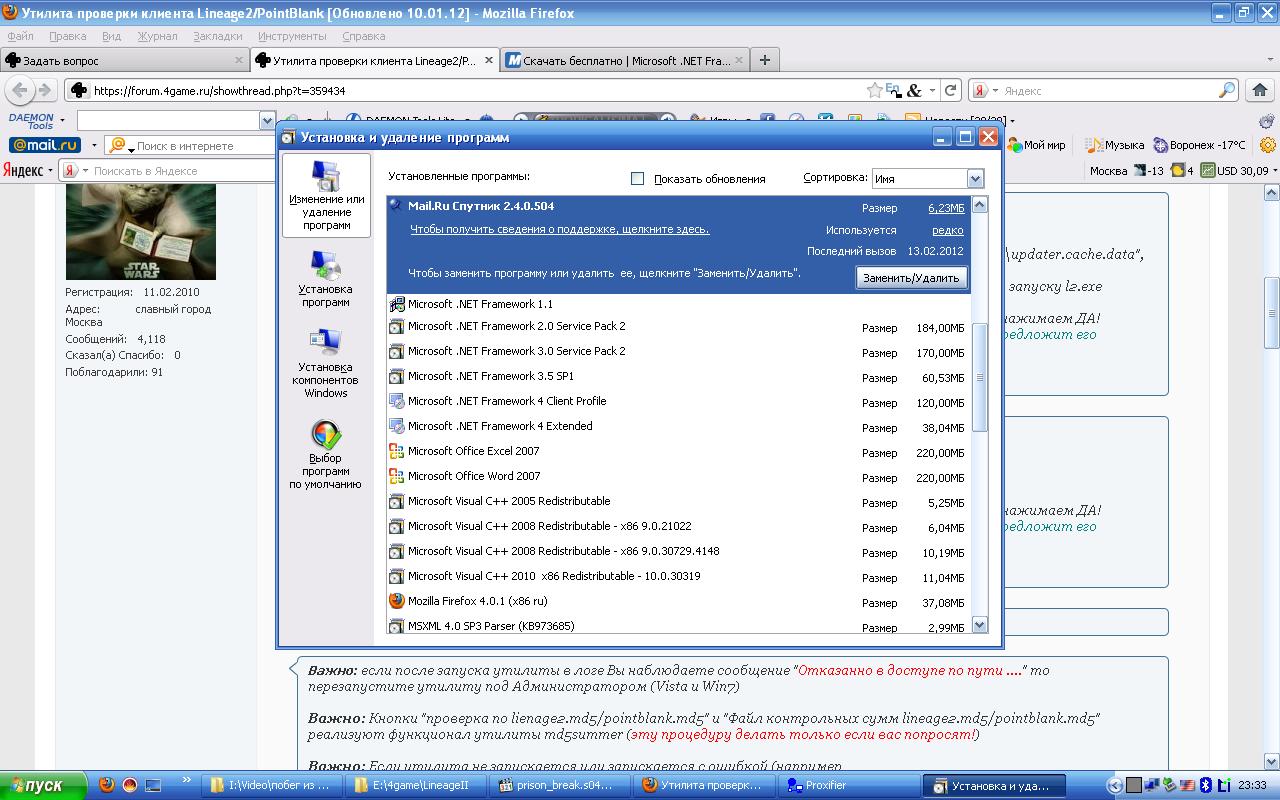
Task: Click the language flag icon in tray
Action: pos(1187,785)
